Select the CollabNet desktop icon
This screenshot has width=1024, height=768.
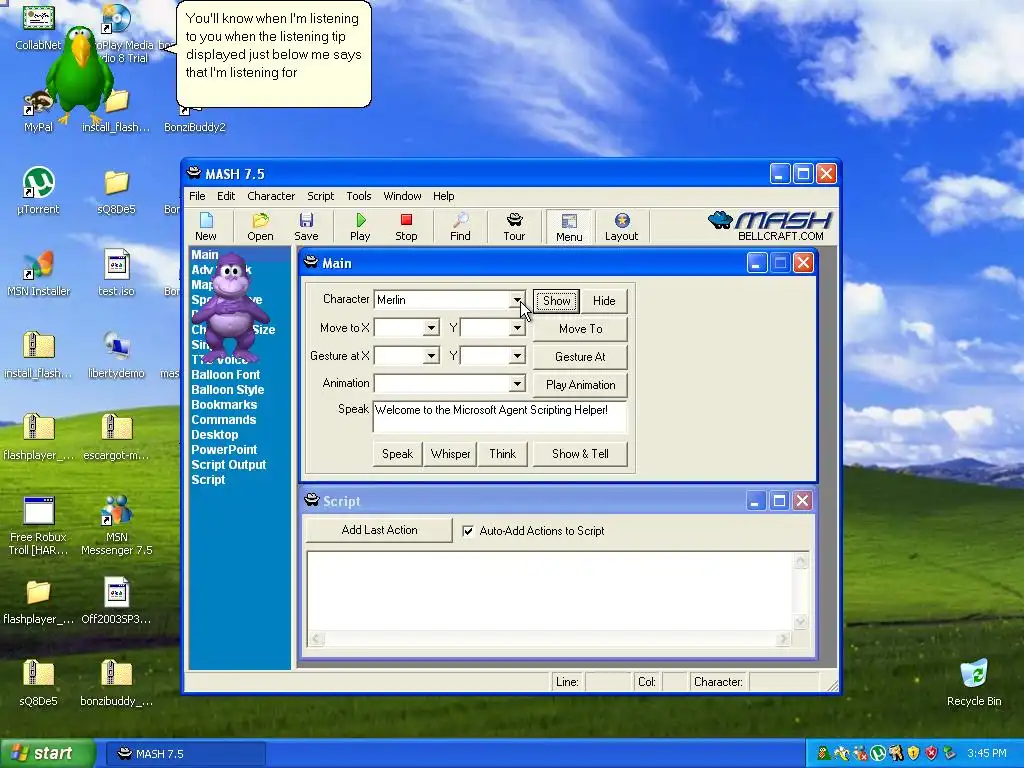pyautogui.click(x=38, y=27)
